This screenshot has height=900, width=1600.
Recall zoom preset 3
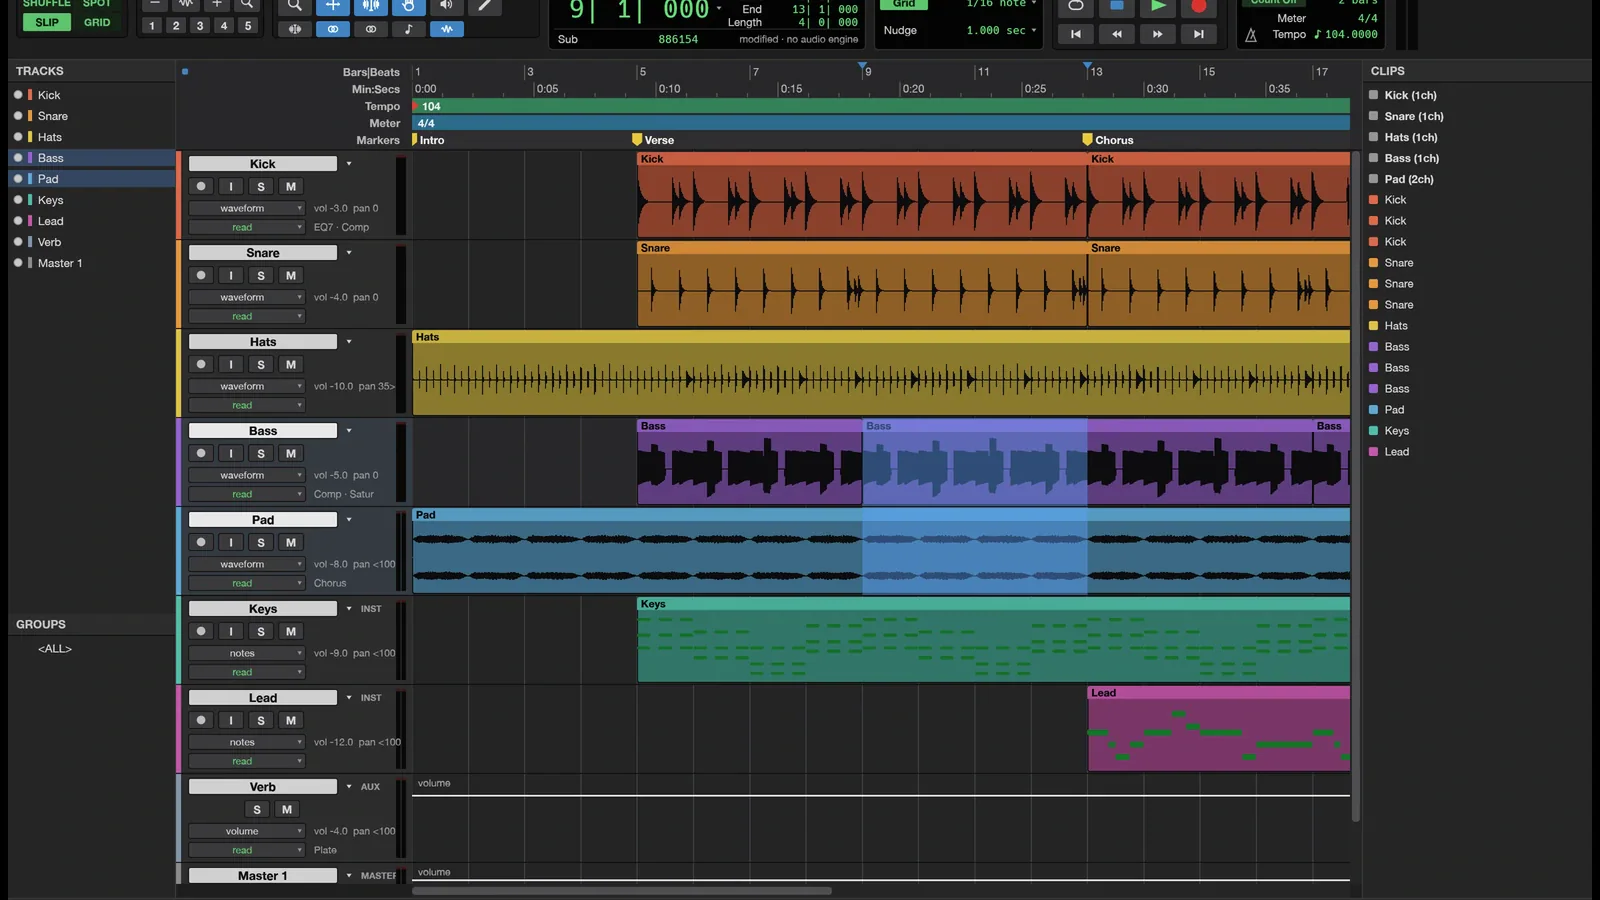click(x=200, y=26)
